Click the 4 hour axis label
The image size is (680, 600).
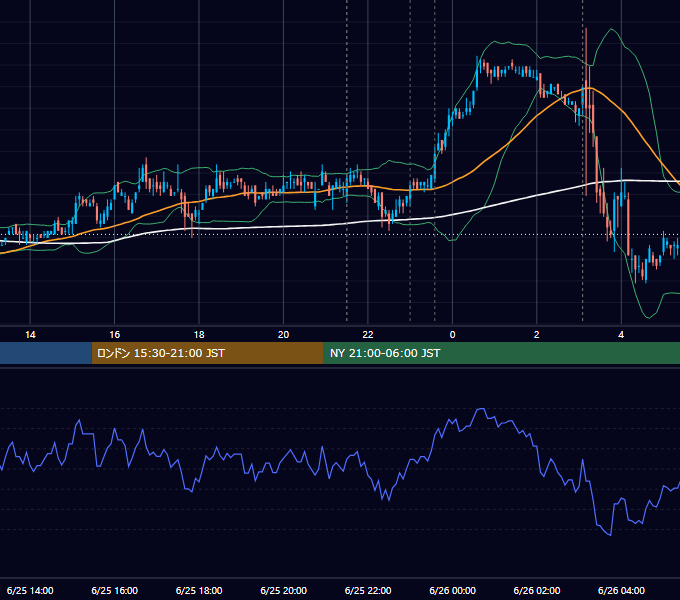[621, 335]
